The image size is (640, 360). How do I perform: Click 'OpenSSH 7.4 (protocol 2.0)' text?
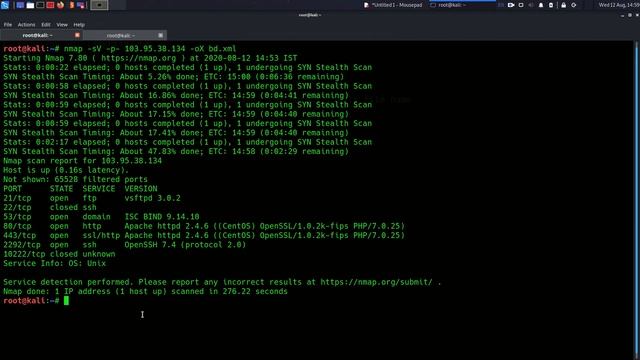coord(185,245)
